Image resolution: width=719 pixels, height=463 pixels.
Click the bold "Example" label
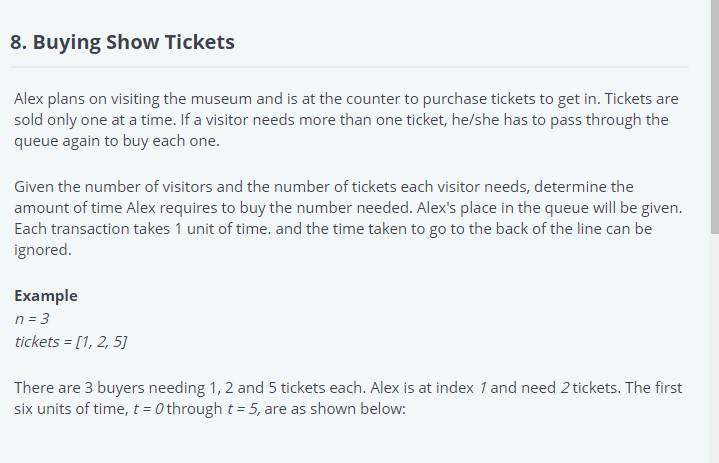tap(45, 296)
